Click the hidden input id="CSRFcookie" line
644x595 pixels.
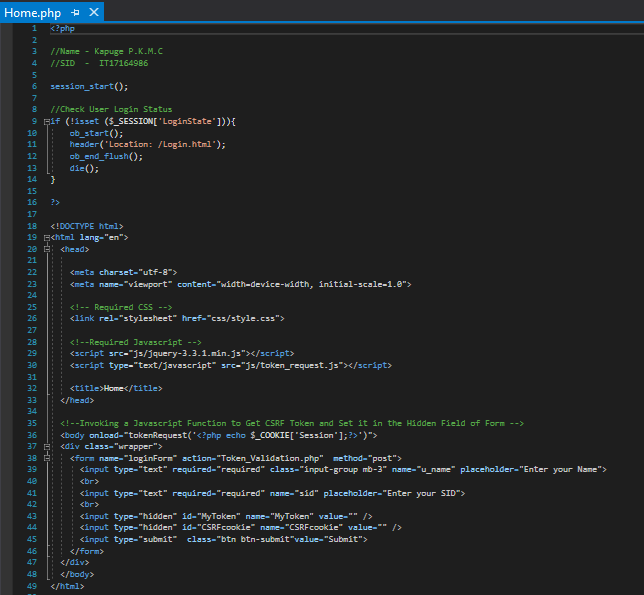[x=241, y=527]
